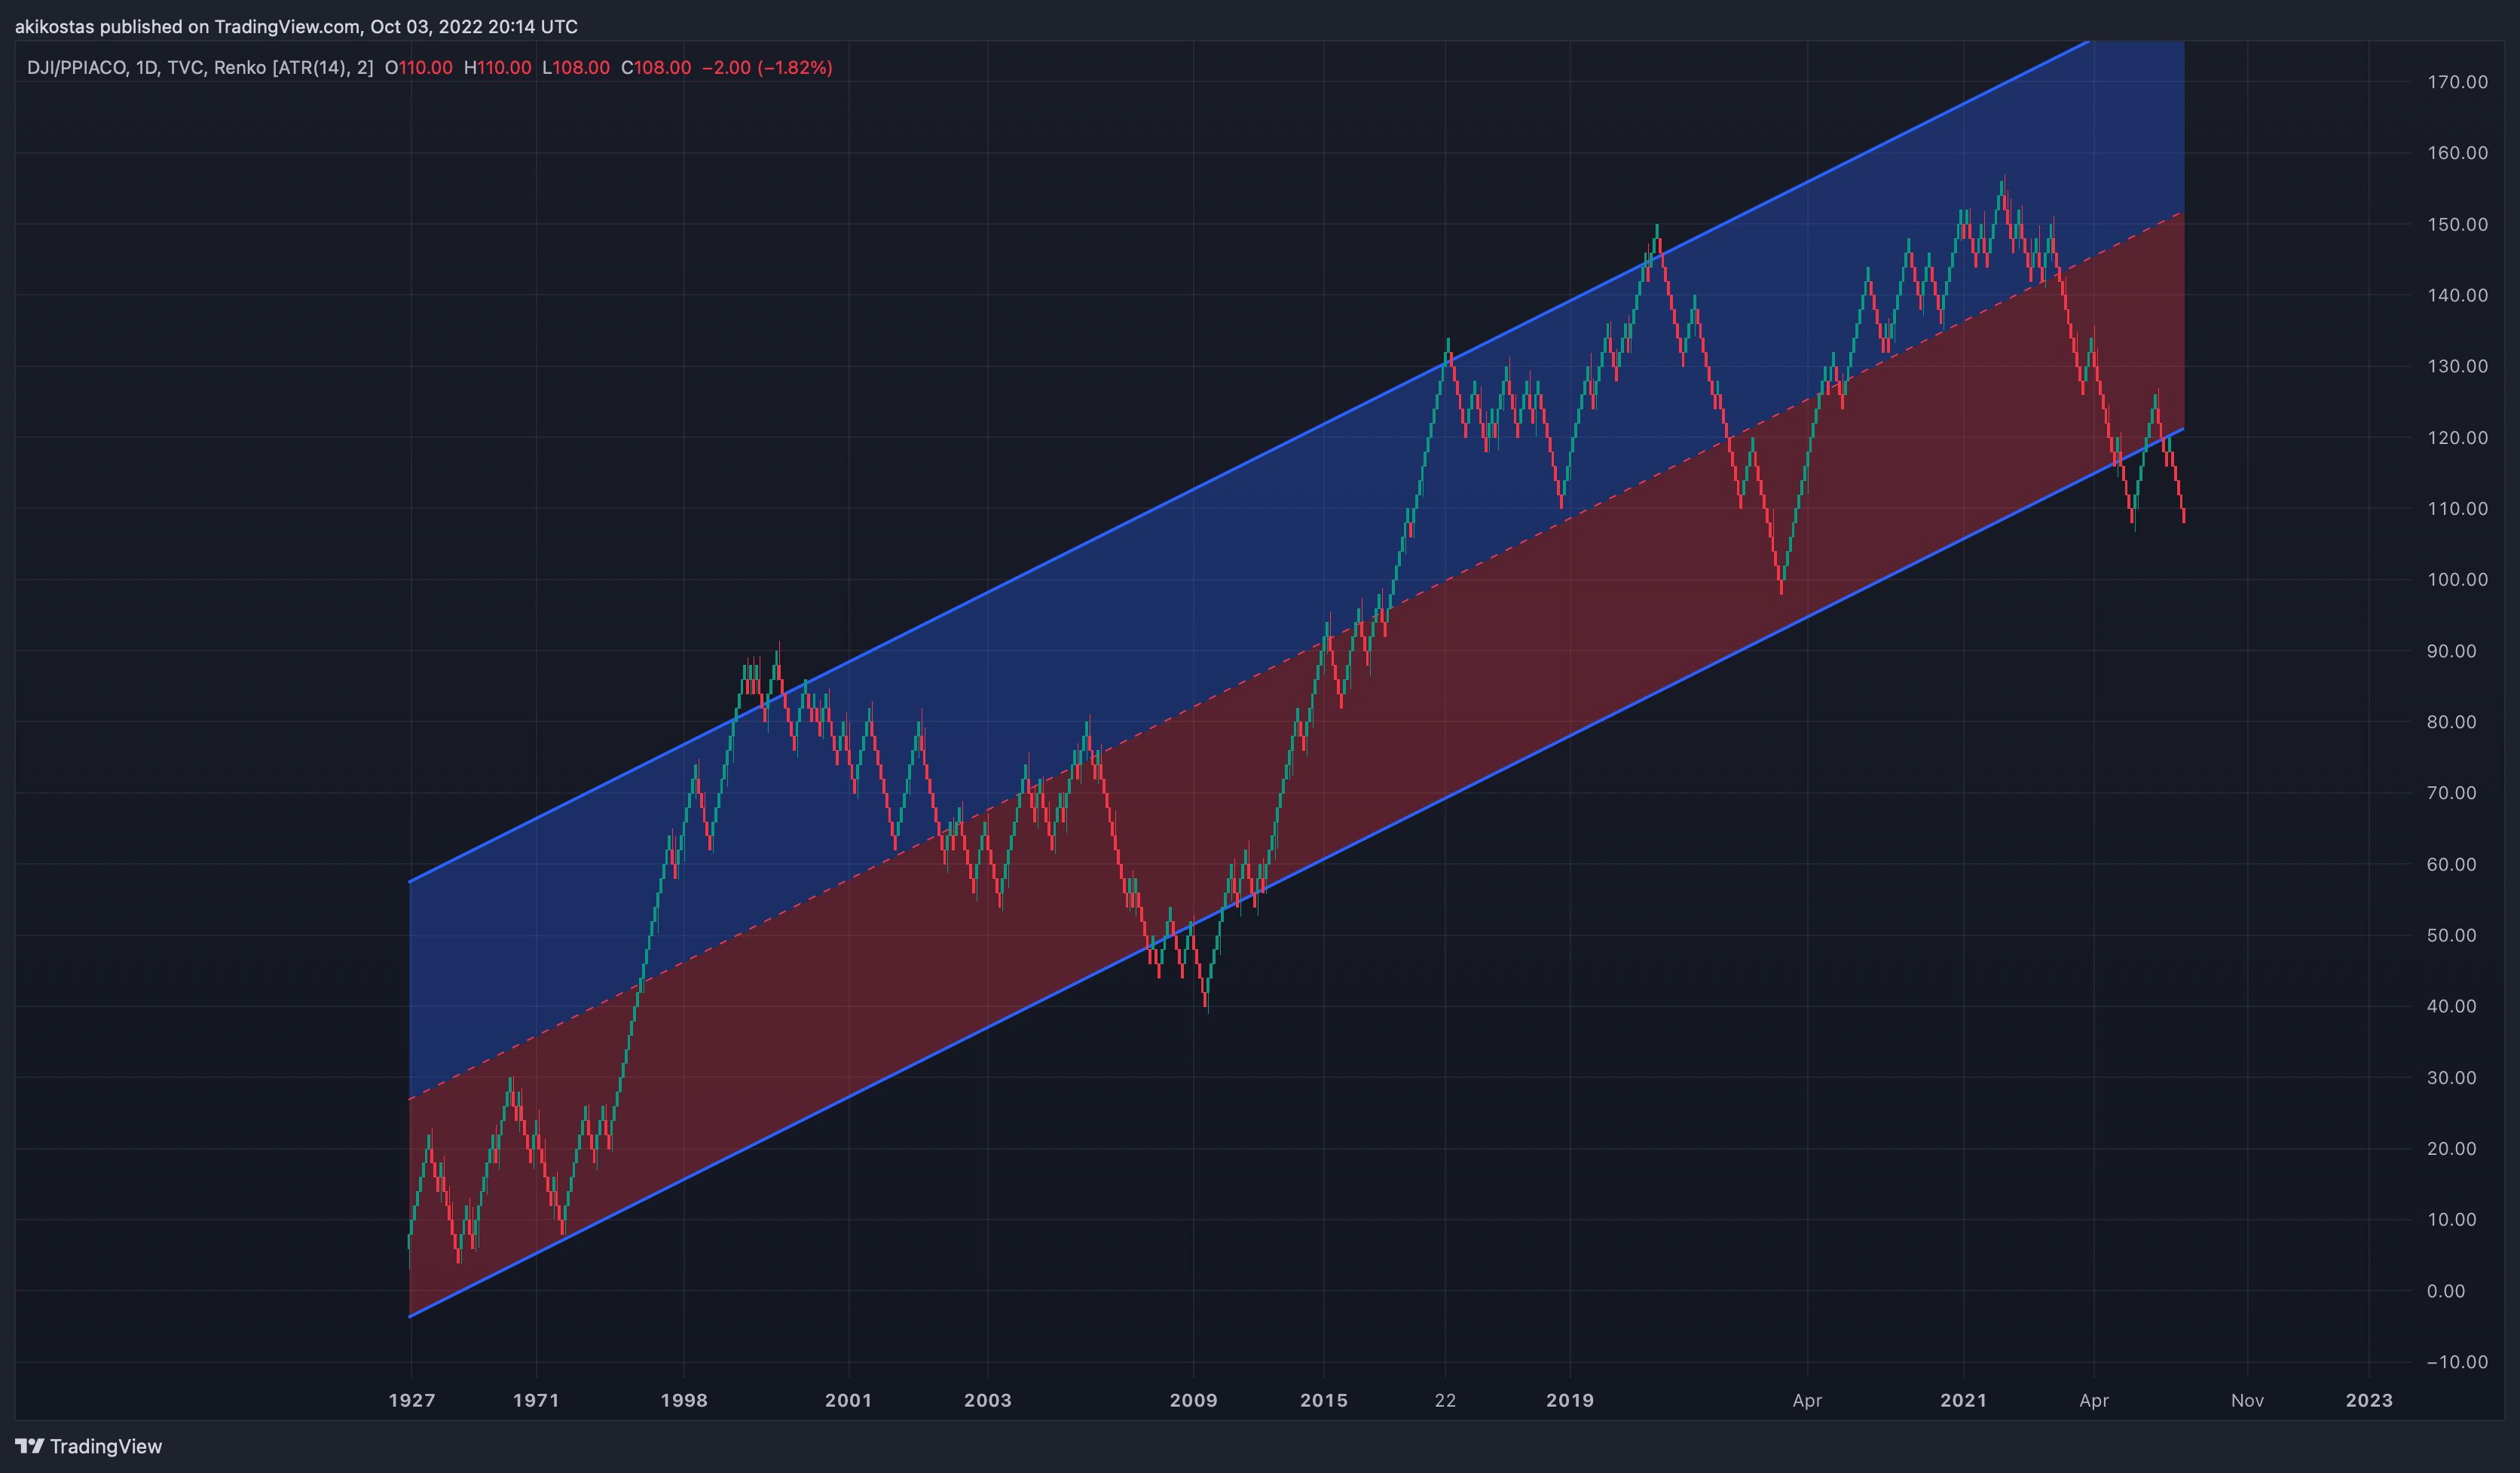
Task: Click the published header text by akikostas
Action: (296, 26)
